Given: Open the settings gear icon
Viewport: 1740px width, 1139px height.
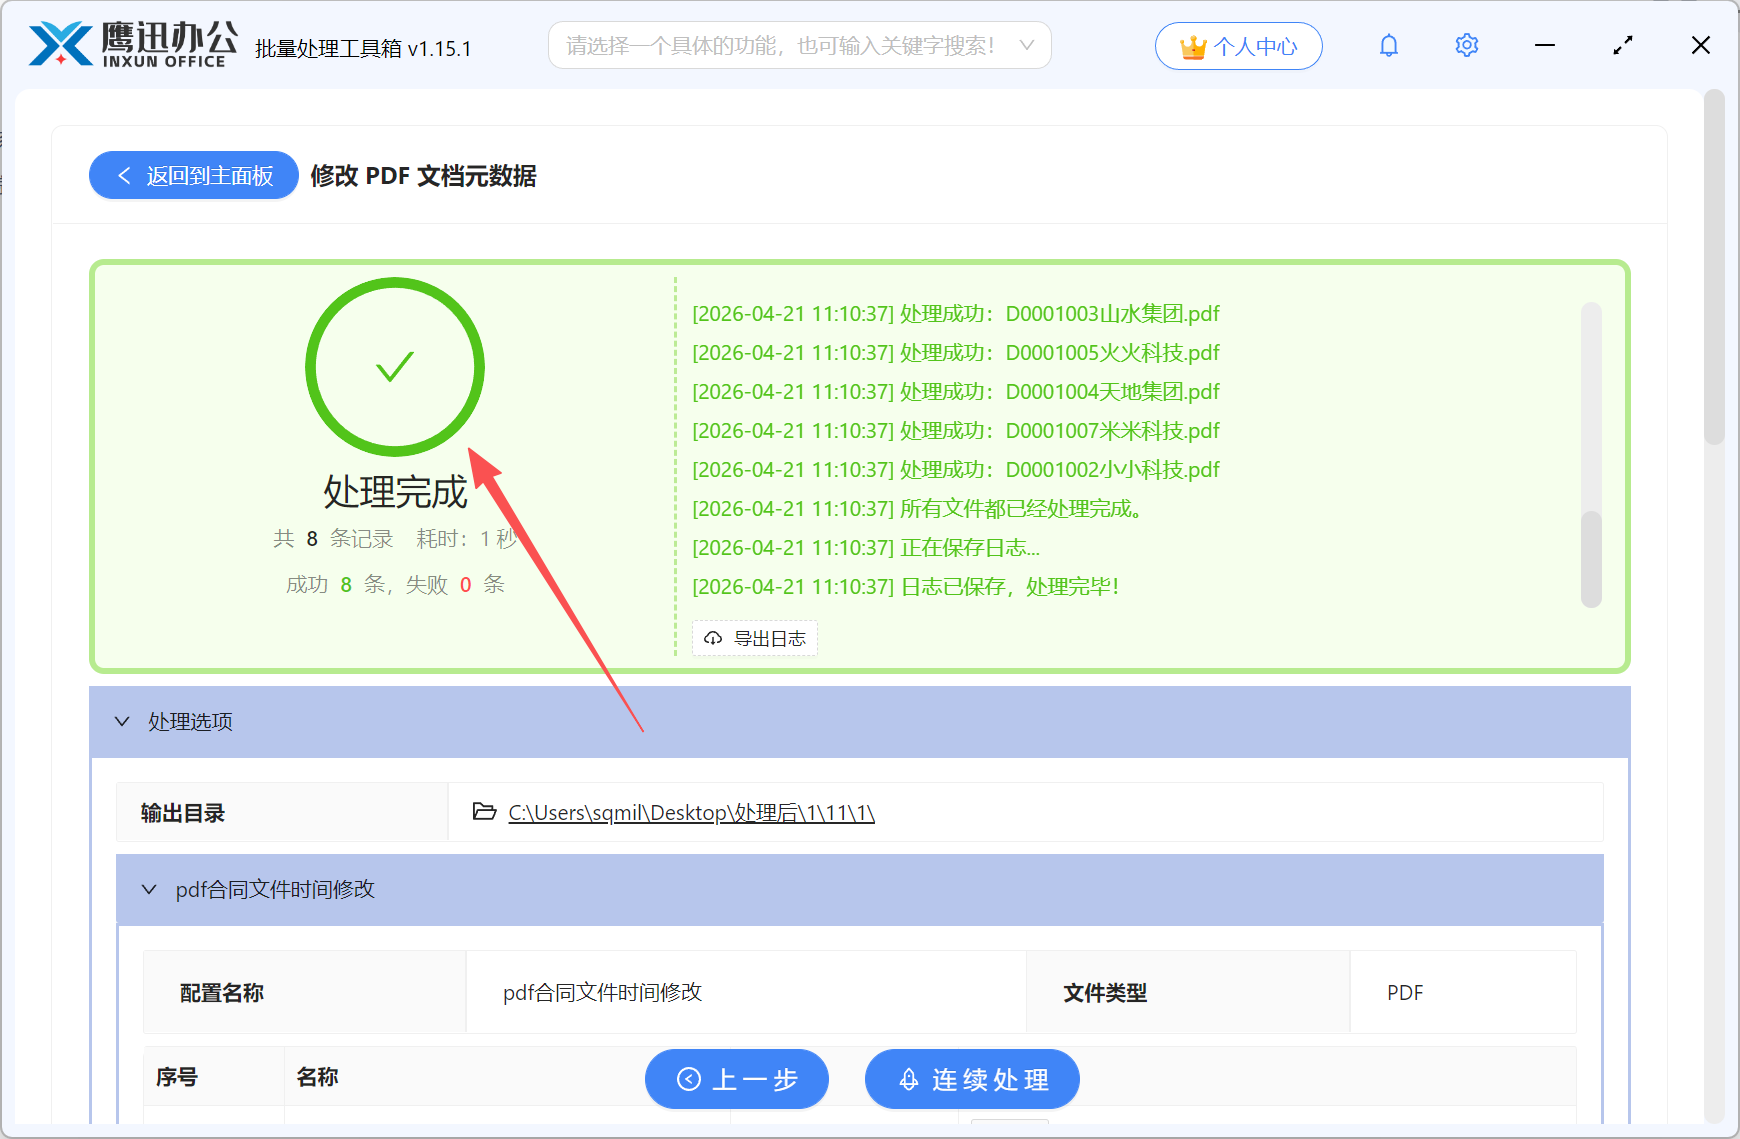Looking at the screenshot, I should tap(1466, 45).
